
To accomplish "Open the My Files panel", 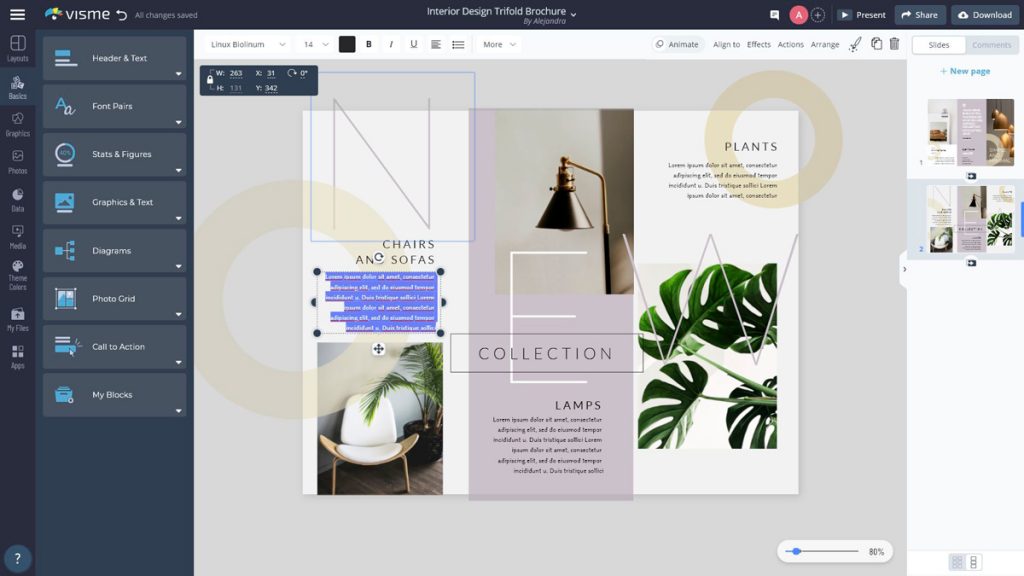I will click(17, 315).
